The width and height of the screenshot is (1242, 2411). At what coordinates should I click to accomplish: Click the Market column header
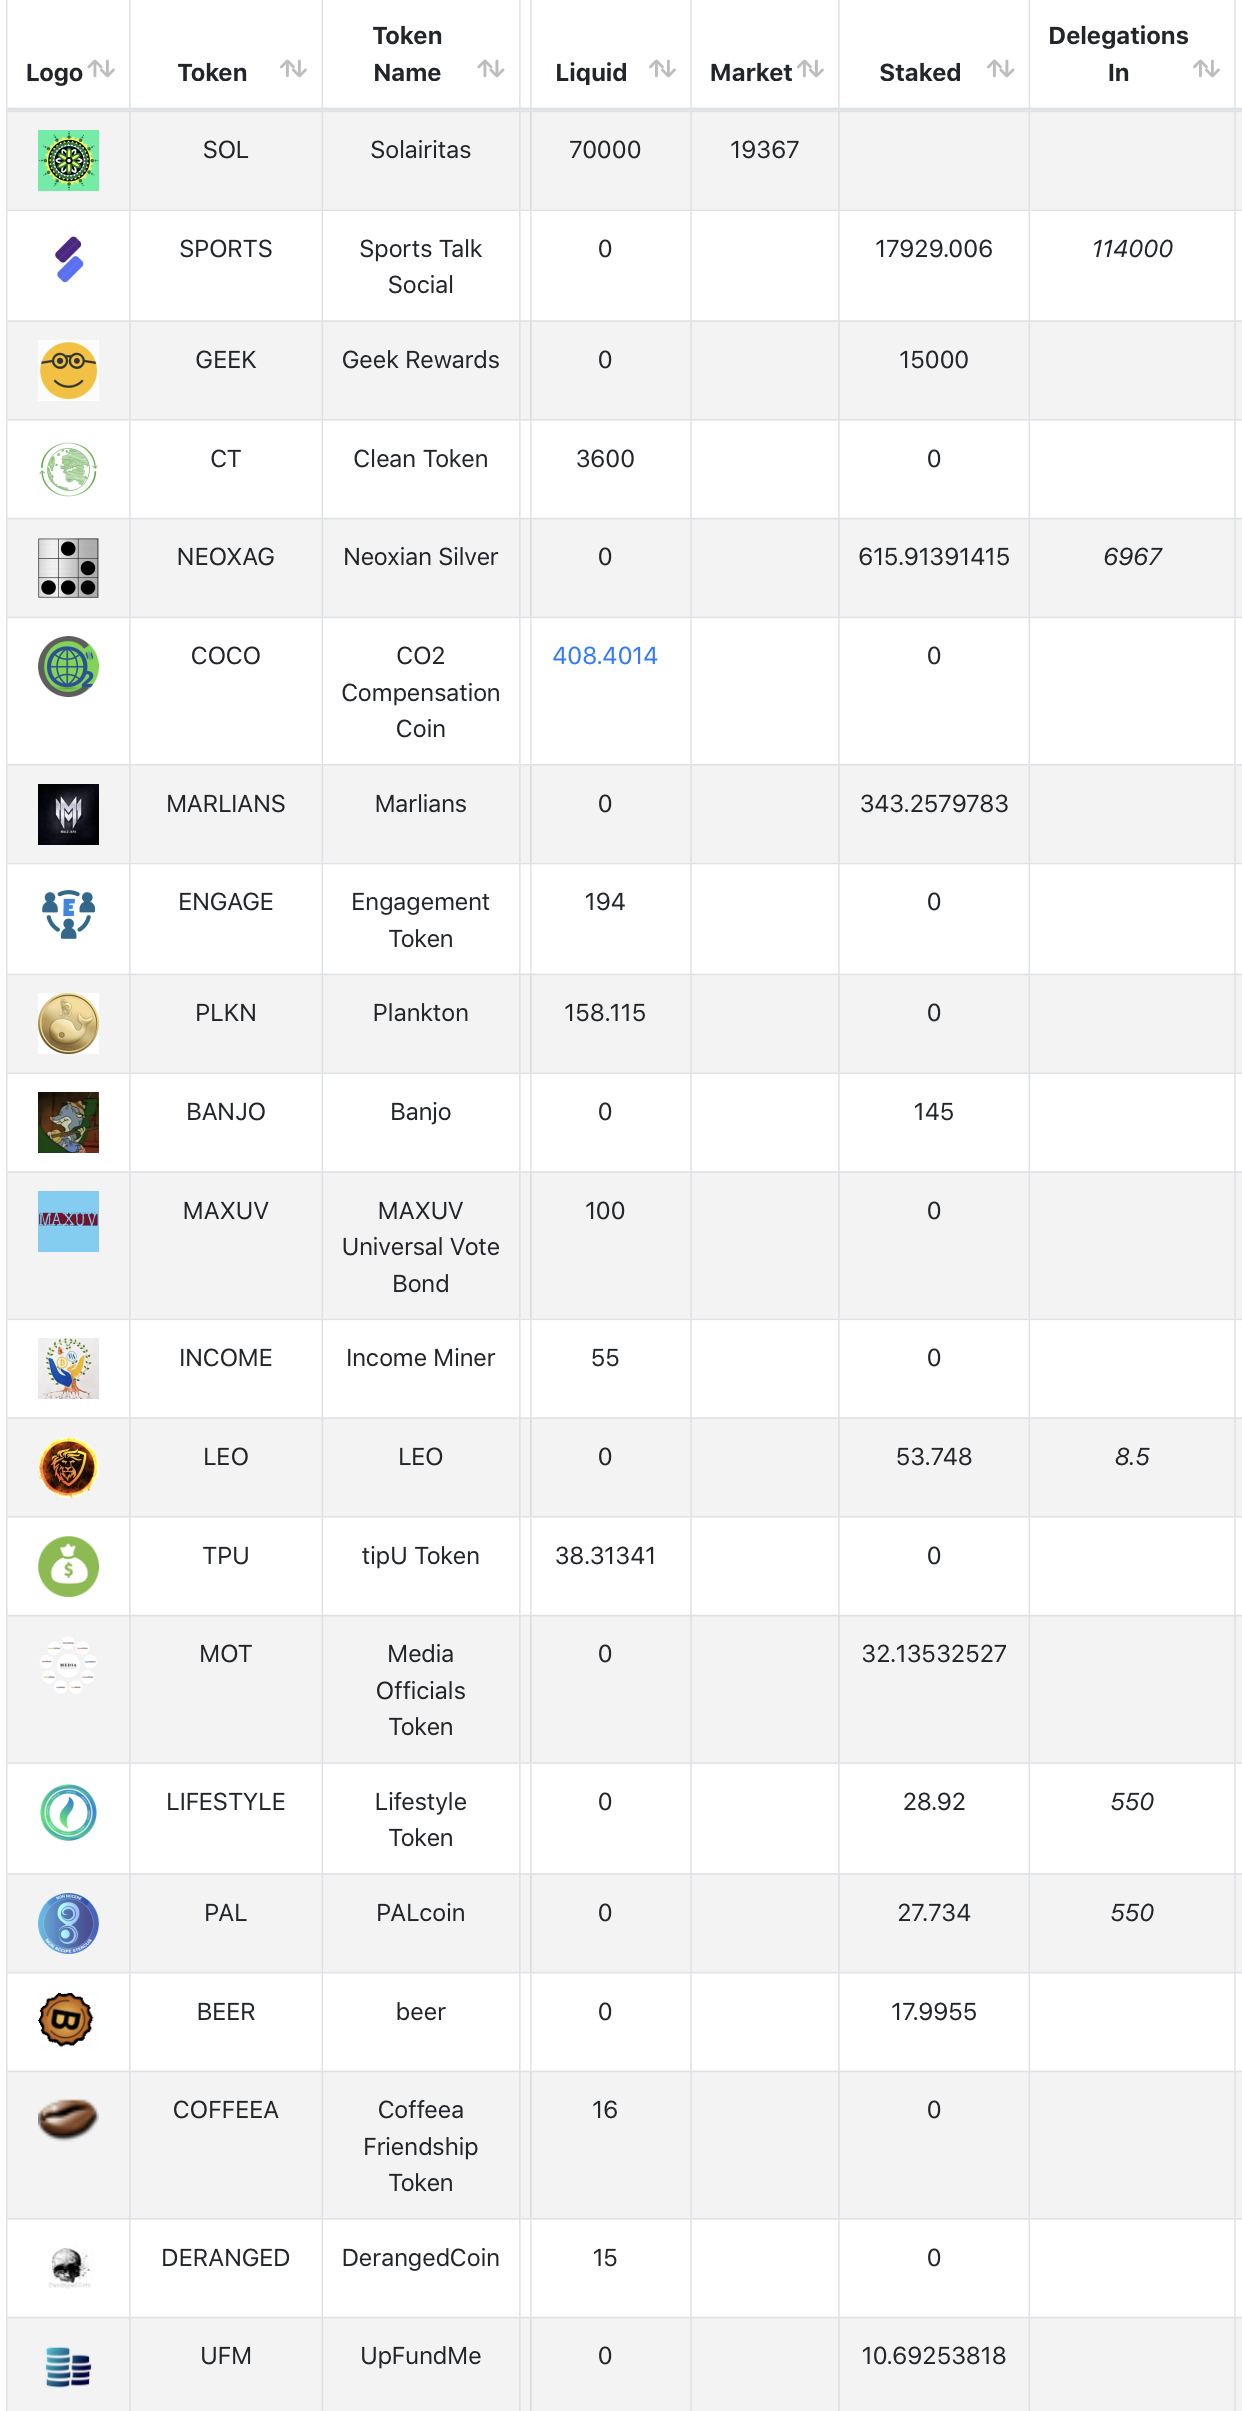point(751,72)
